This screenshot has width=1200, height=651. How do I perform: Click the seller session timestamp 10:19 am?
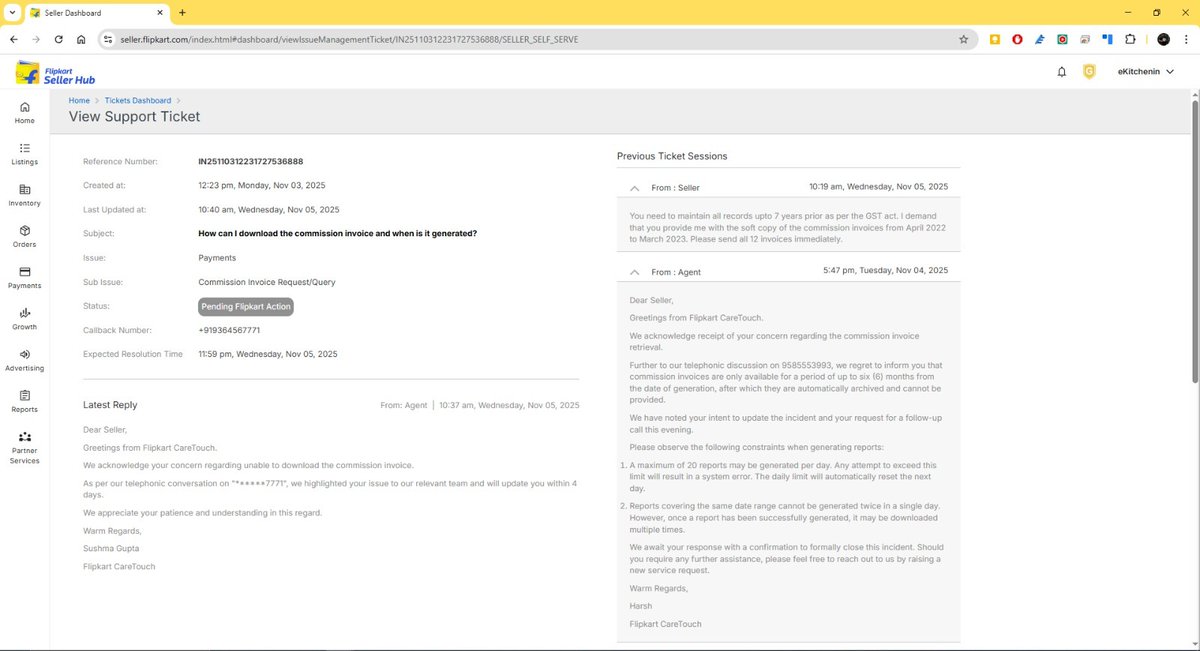tap(879, 187)
